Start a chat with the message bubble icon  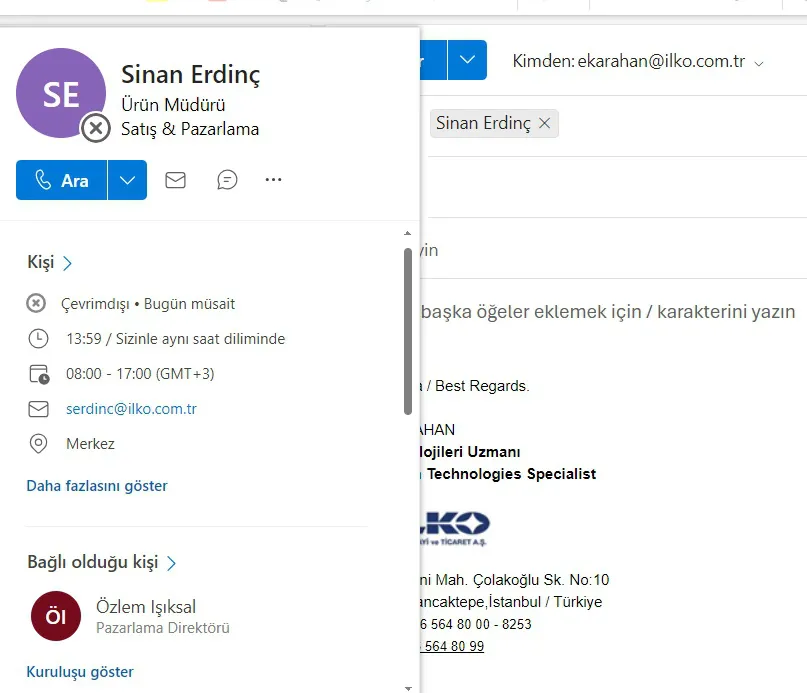tap(227, 180)
